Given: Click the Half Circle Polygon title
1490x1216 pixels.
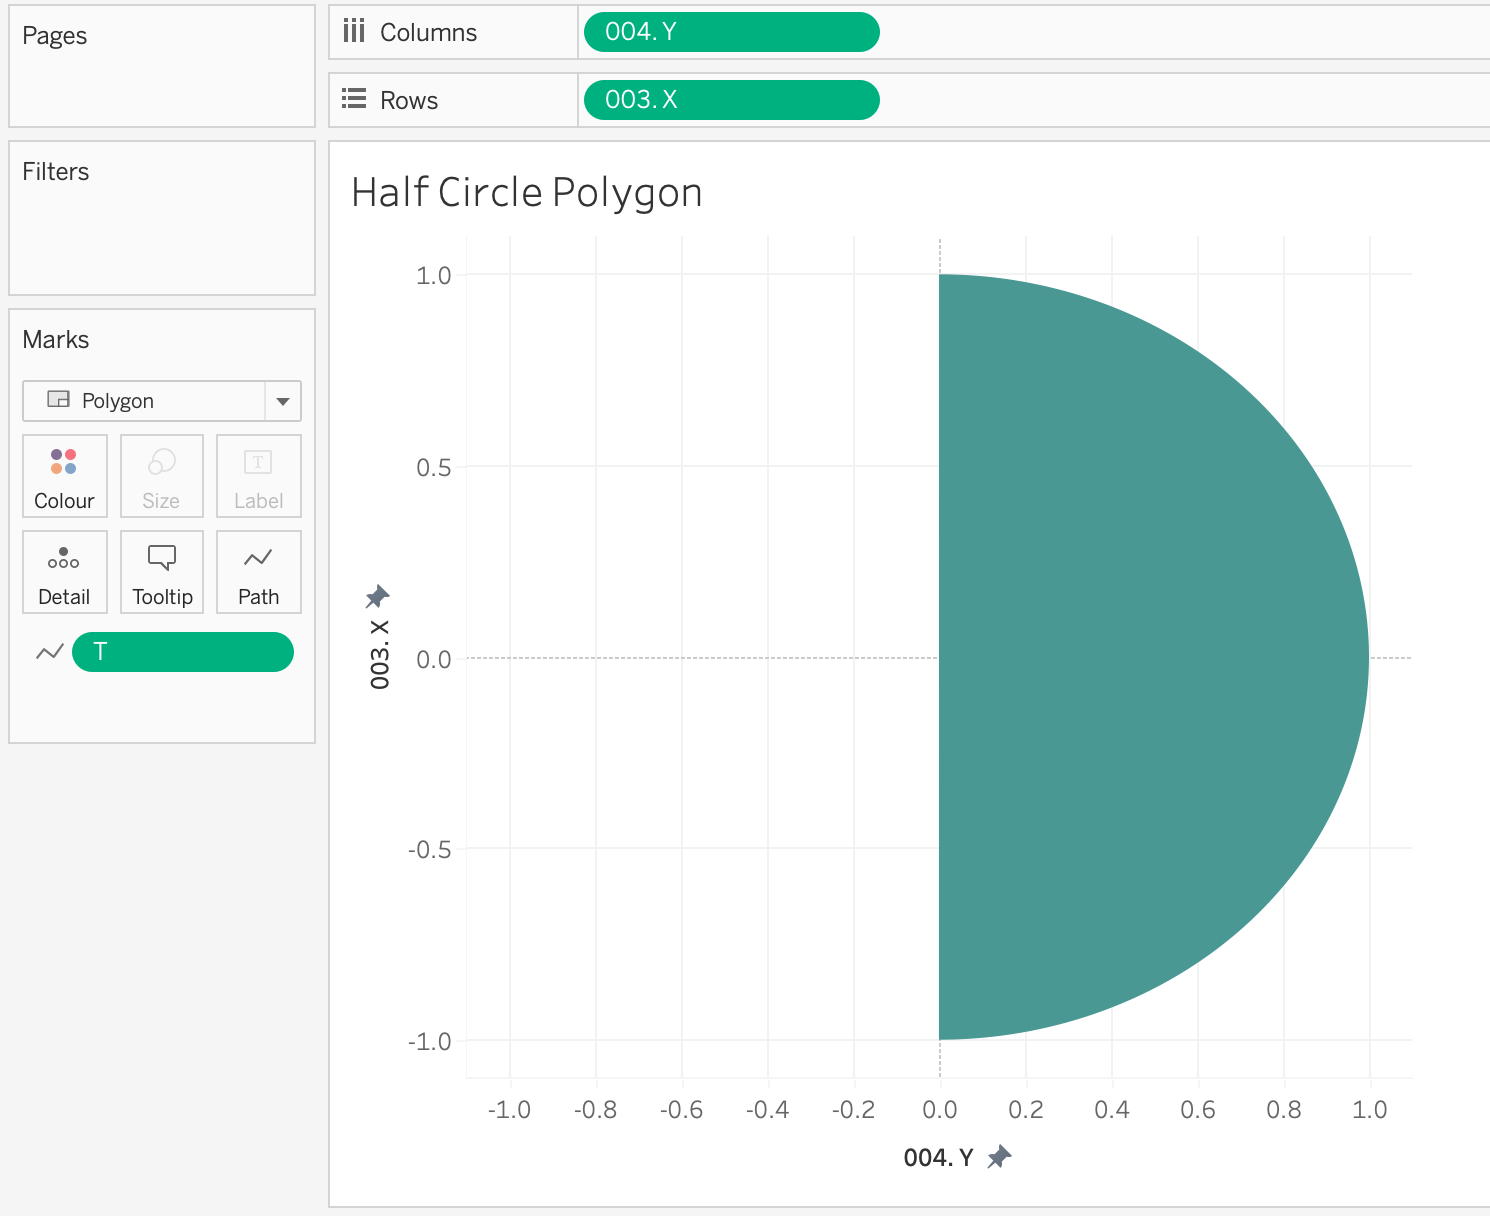Looking at the screenshot, I should (x=526, y=192).
